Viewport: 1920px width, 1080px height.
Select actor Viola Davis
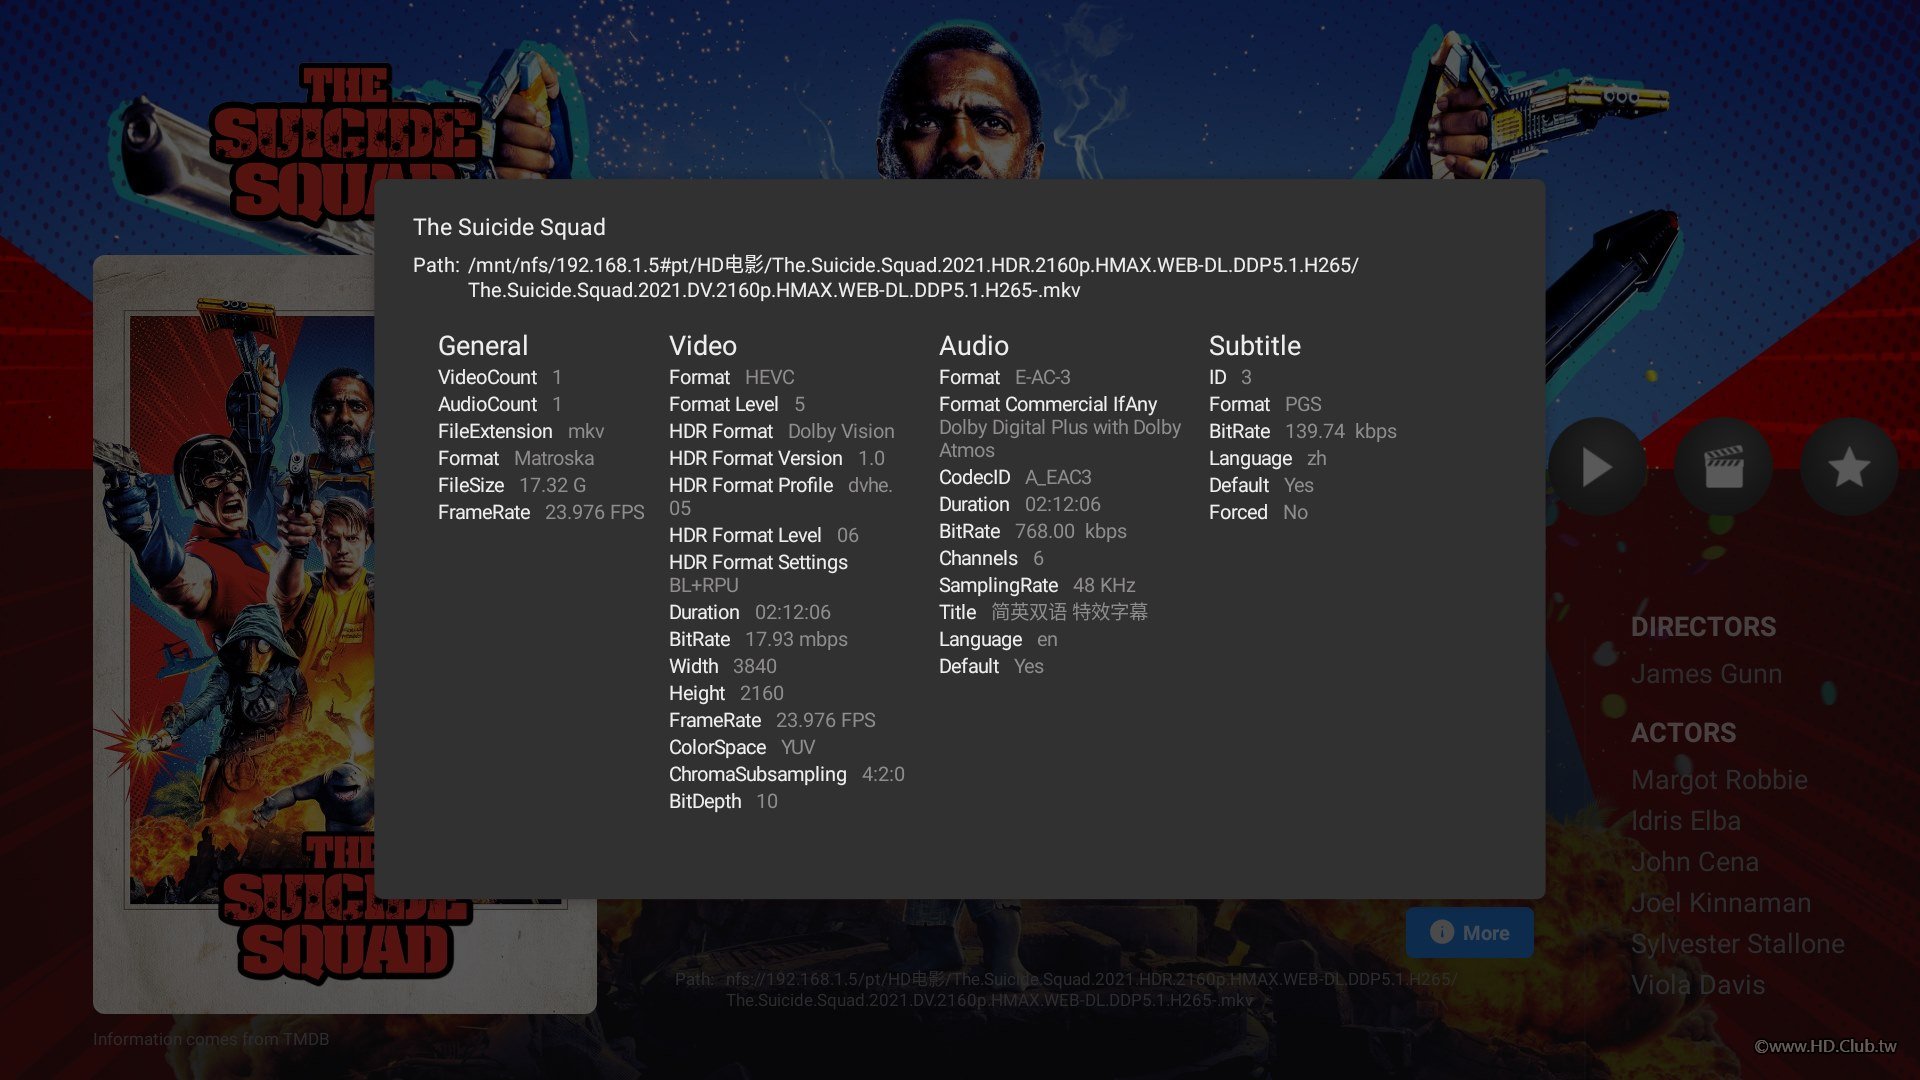pos(1698,985)
